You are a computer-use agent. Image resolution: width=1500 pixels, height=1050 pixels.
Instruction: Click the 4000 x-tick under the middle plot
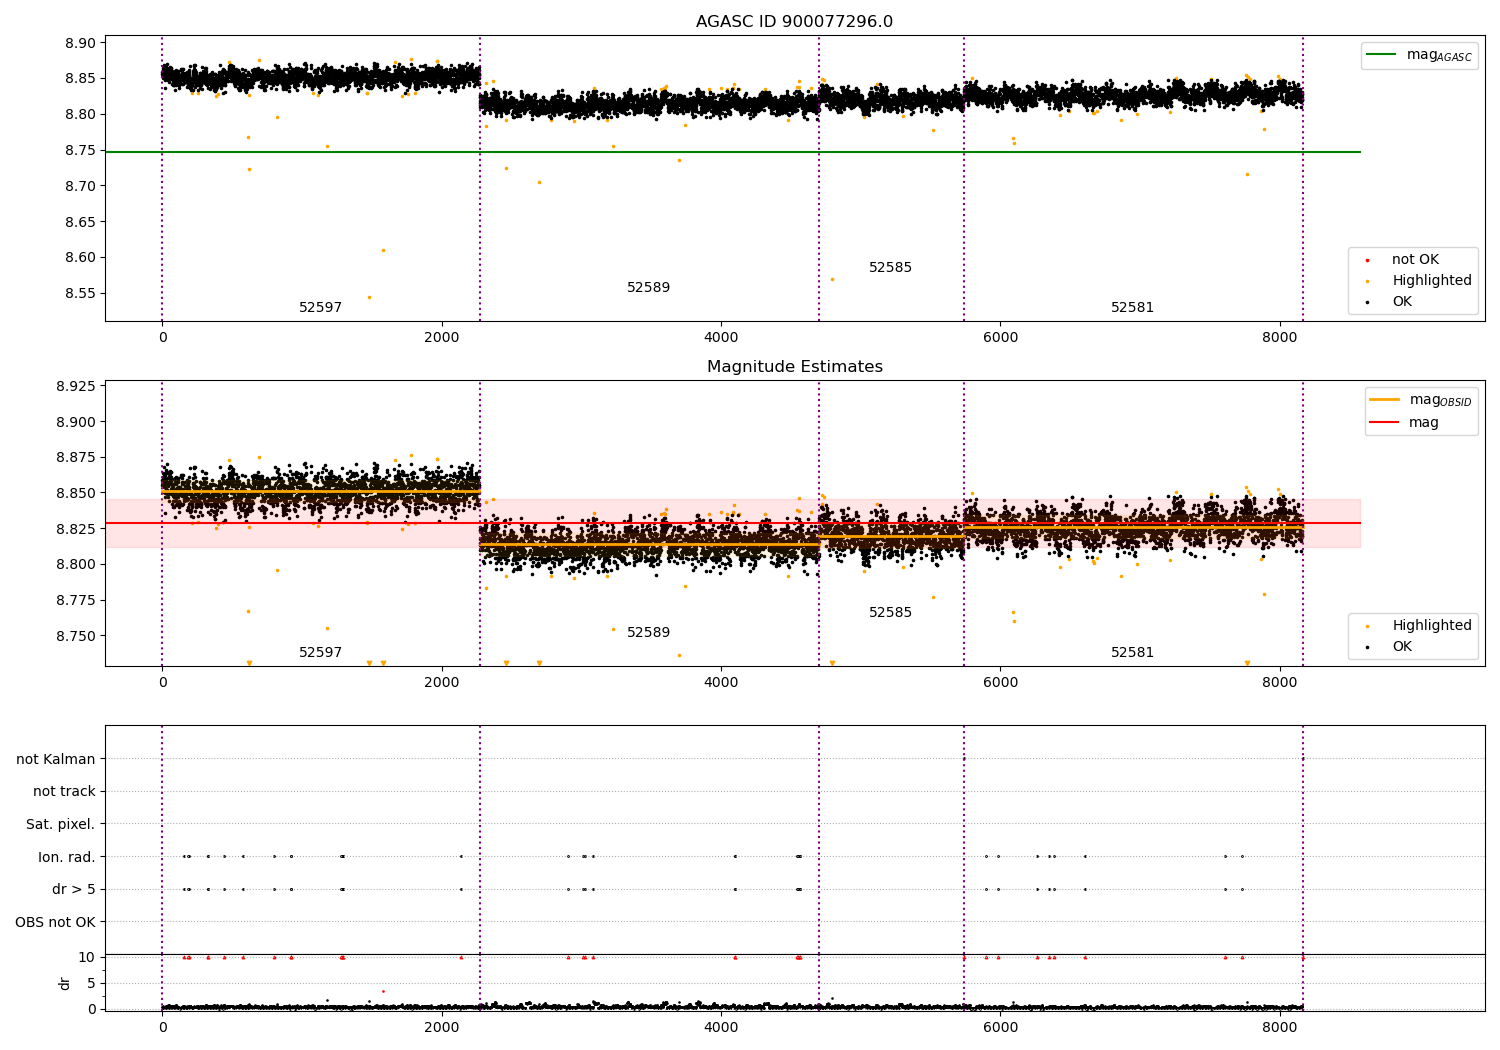click(x=721, y=683)
